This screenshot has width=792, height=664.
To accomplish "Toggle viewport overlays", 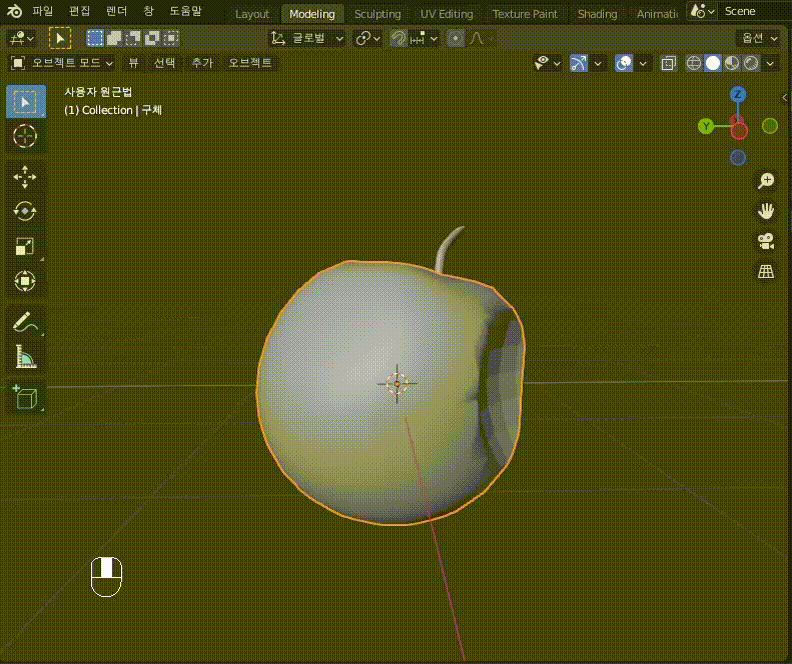I will [624, 63].
